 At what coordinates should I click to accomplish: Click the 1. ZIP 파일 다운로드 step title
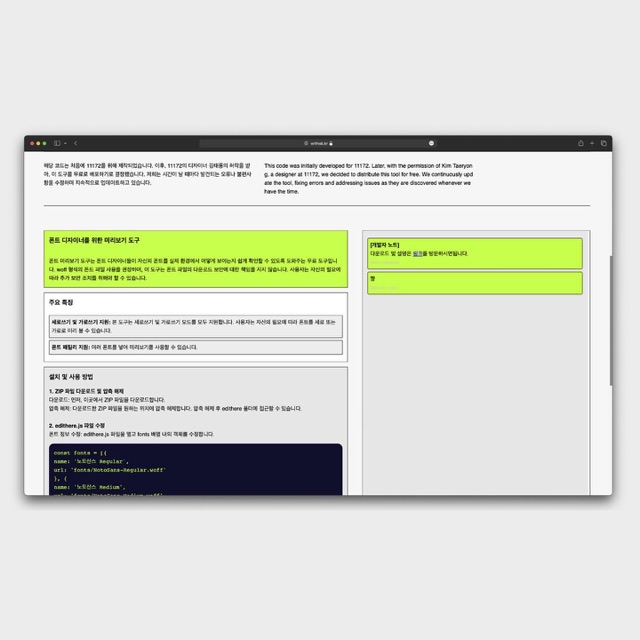86,391
